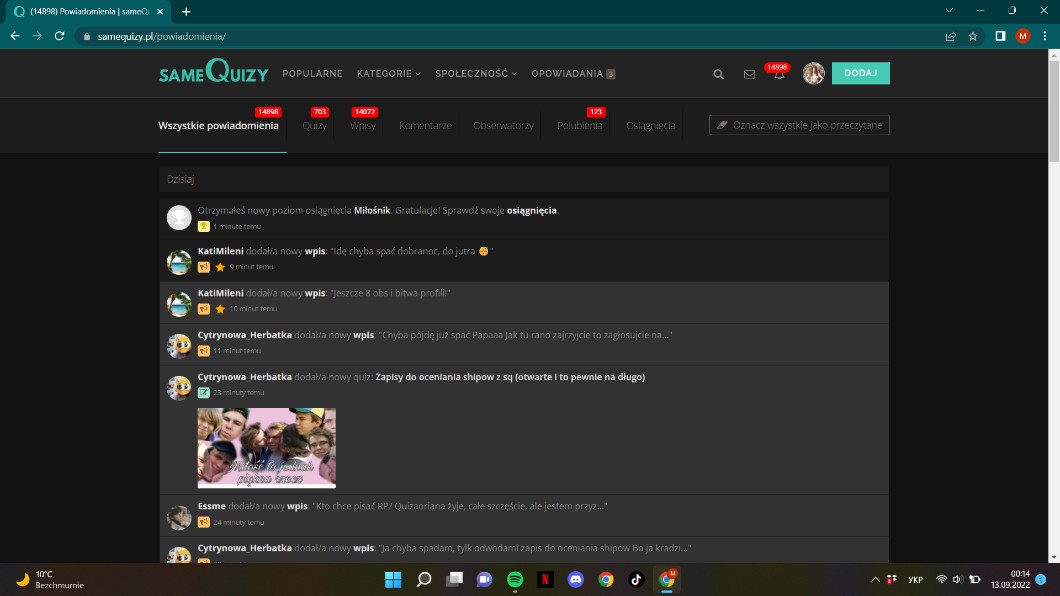The height and width of the screenshot is (596, 1060).
Task: Open the user profile avatar
Action: 813,73
